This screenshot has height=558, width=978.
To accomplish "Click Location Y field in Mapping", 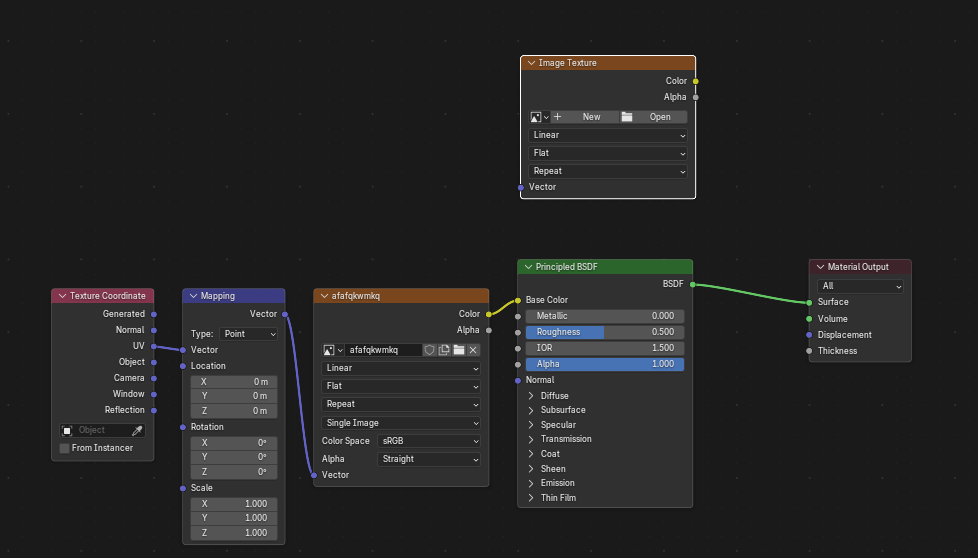I will tap(234, 397).
